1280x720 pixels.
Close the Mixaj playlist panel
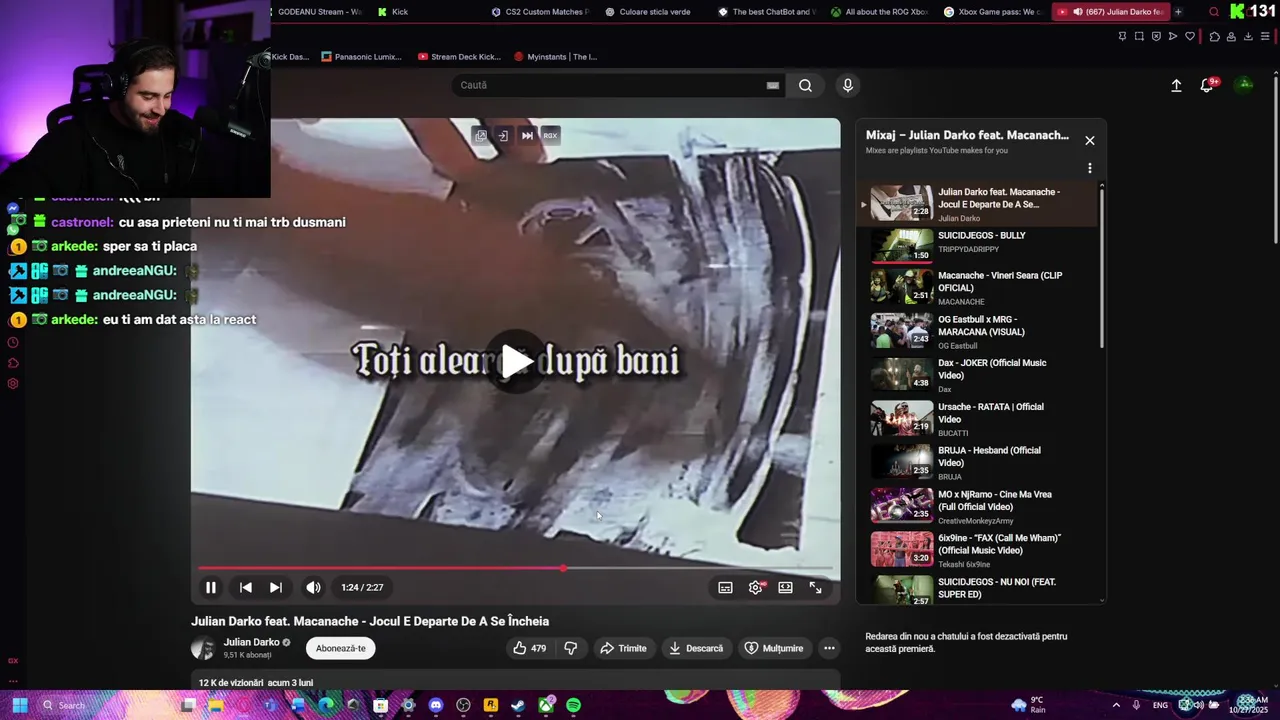pos(1090,141)
